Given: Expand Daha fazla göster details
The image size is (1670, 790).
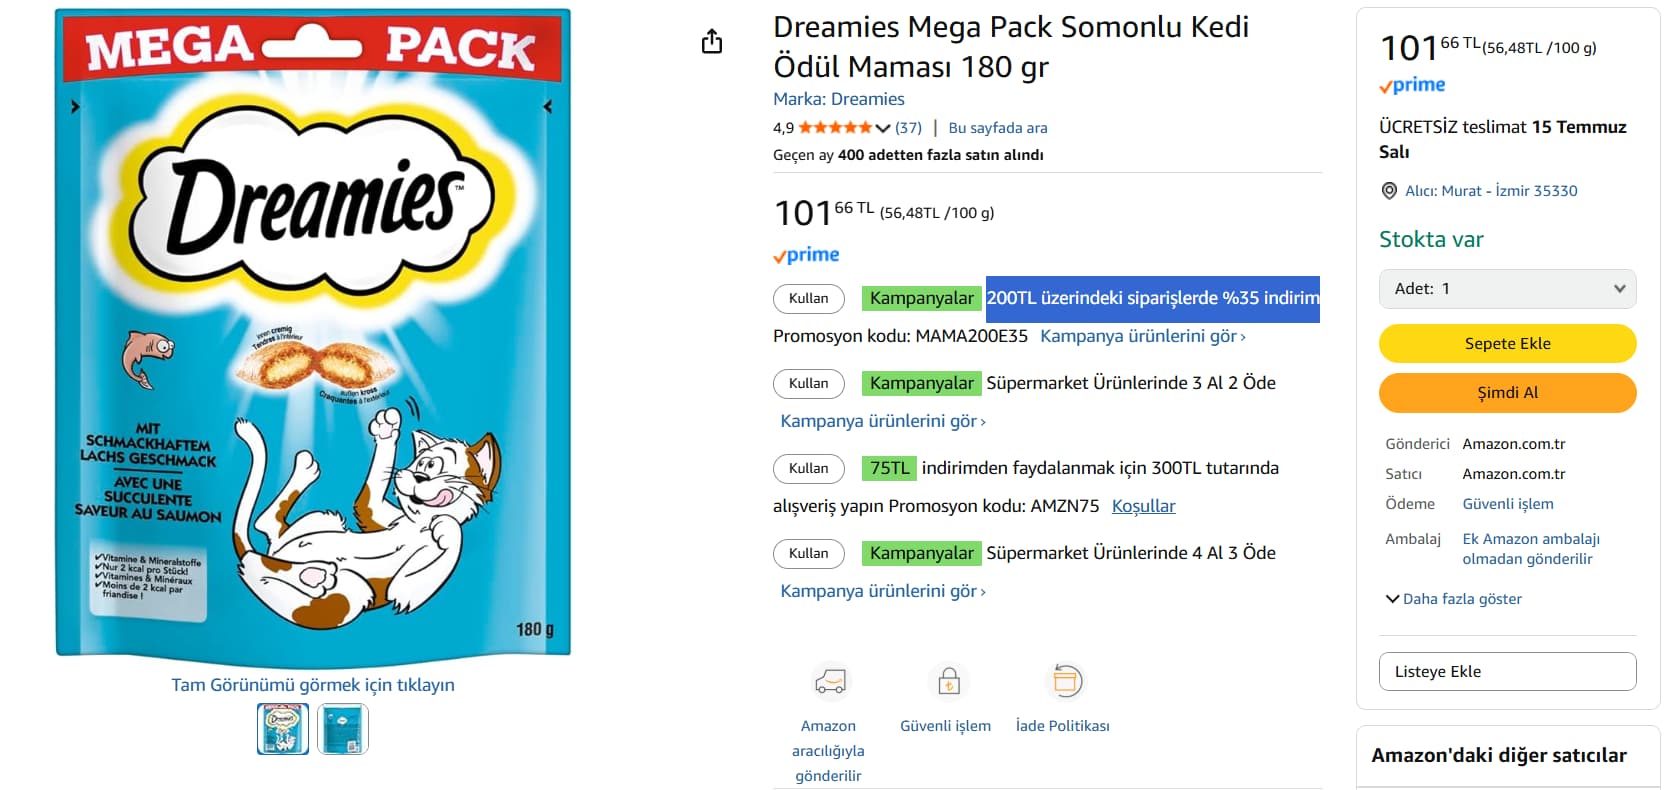Looking at the screenshot, I should point(1453,599).
